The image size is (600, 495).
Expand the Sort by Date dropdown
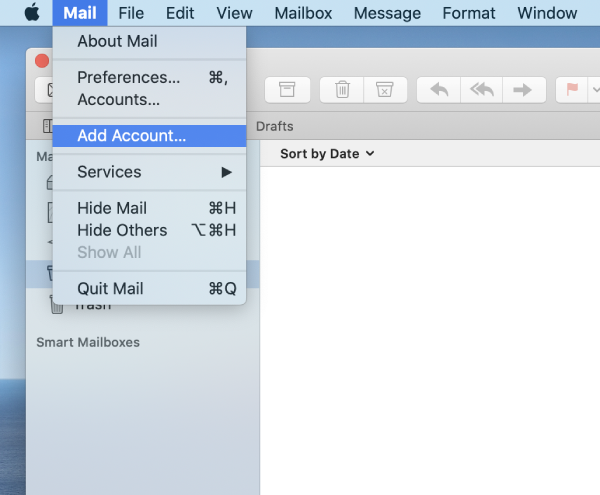pos(327,153)
